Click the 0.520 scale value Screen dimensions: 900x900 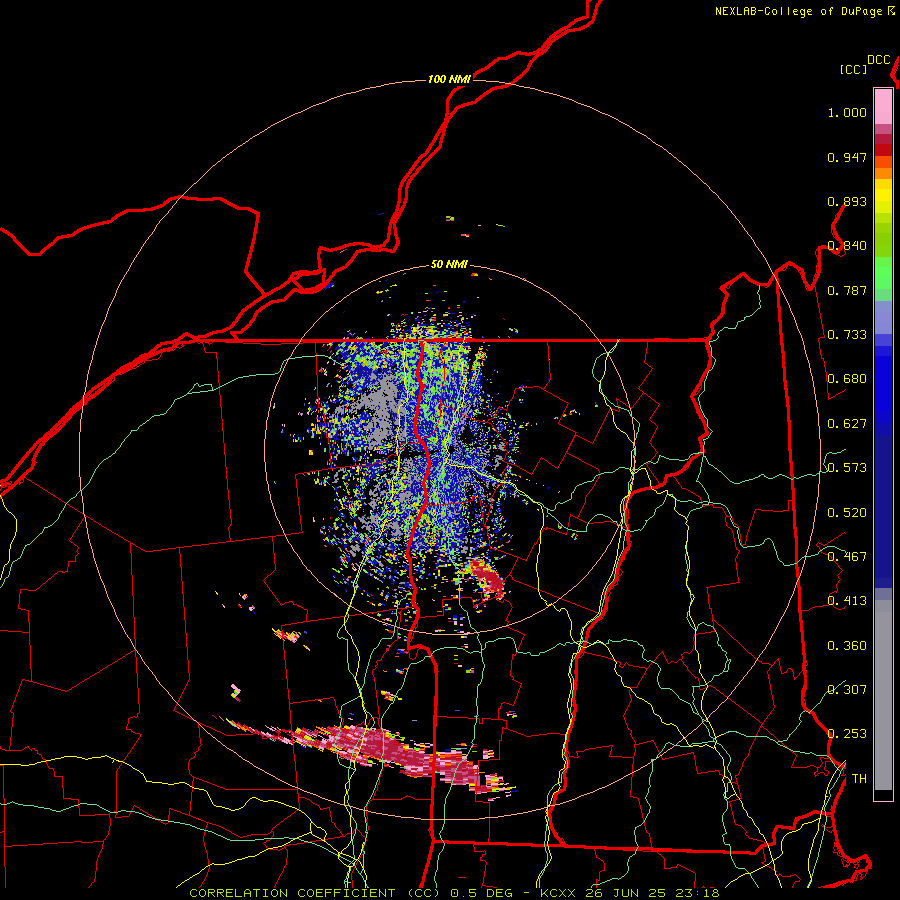coord(847,513)
